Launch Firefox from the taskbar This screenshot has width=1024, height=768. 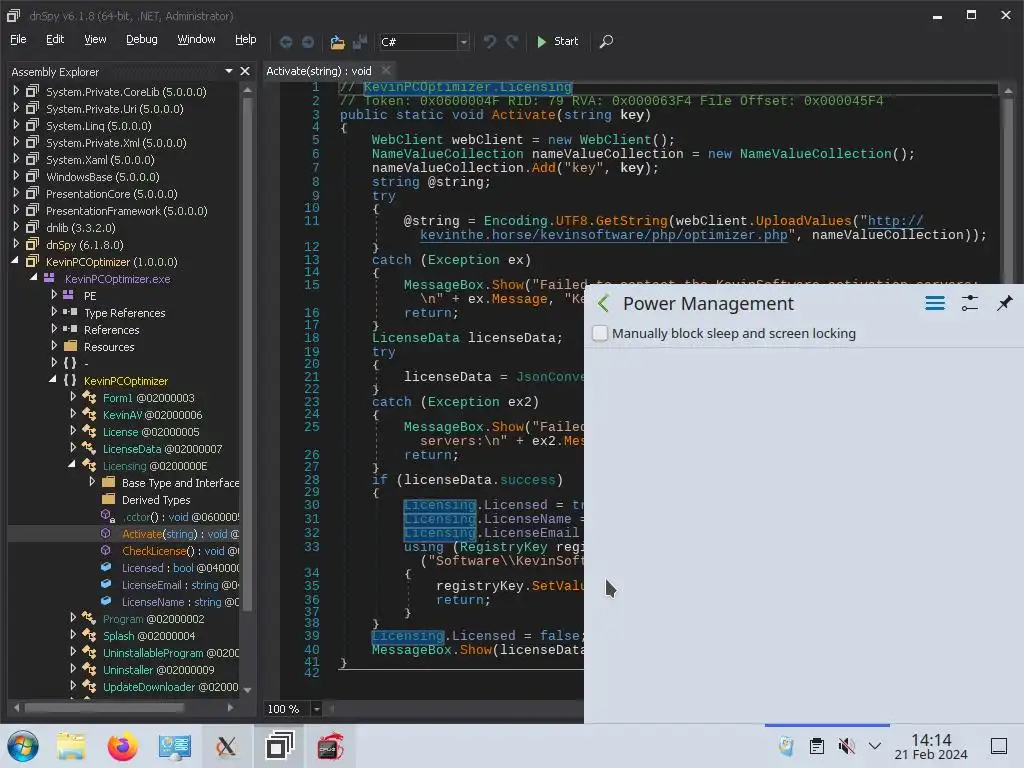[x=122, y=746]
